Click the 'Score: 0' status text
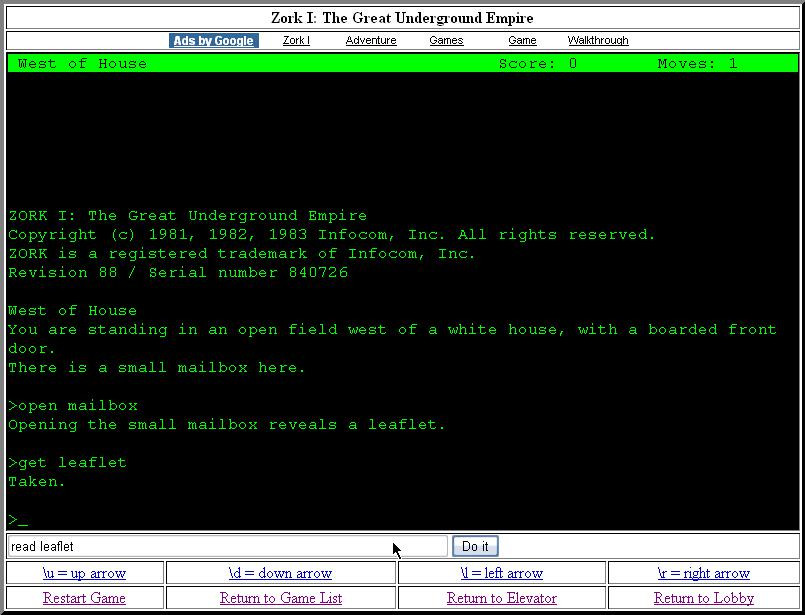The image size is (805, 615). click(538, 64)
